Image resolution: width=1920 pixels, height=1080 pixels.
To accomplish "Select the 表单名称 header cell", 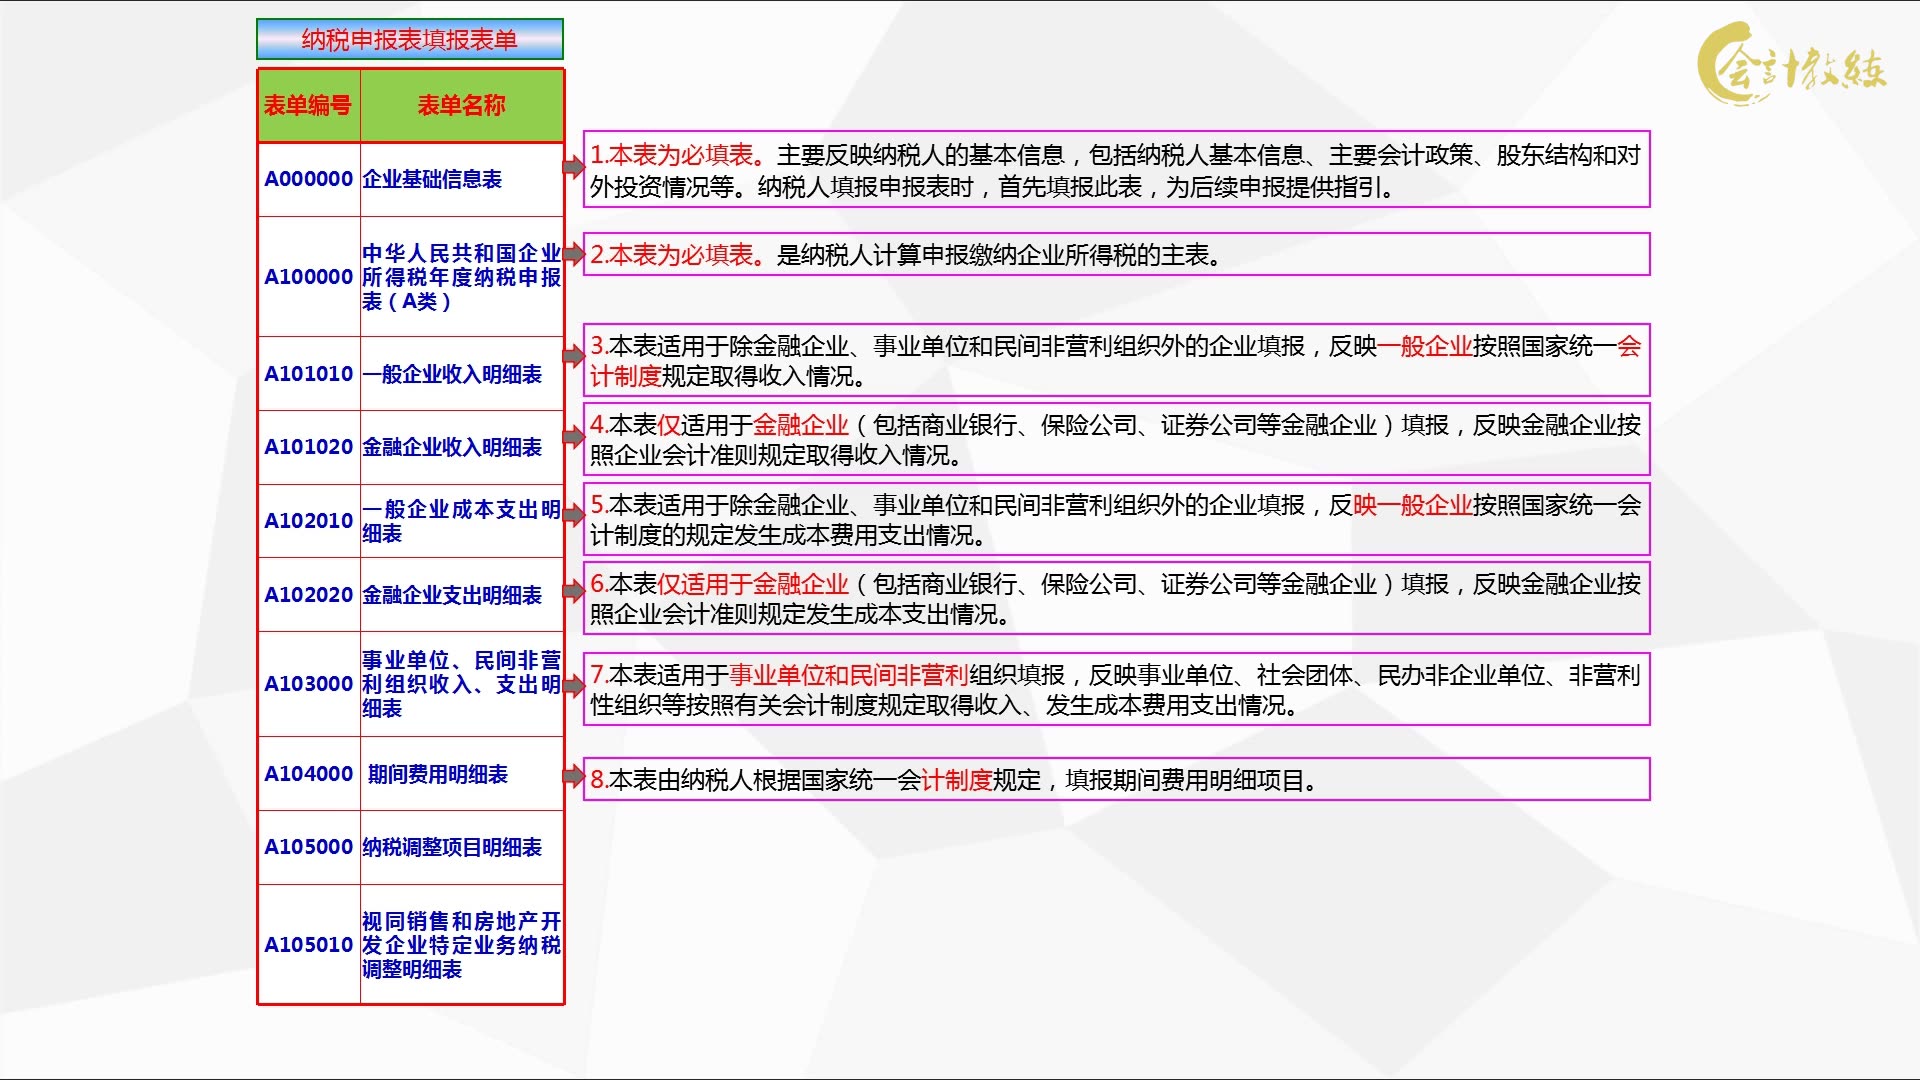I will click(462, 105).
